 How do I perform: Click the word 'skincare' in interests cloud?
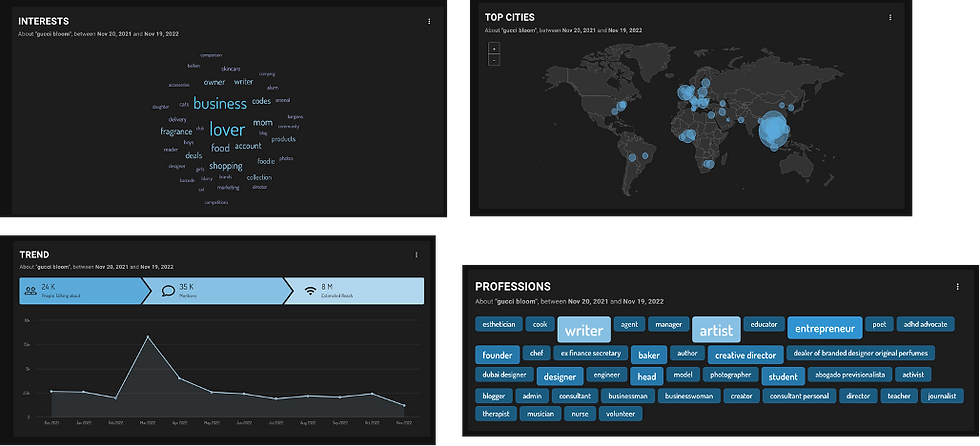[x=231, y=69]
